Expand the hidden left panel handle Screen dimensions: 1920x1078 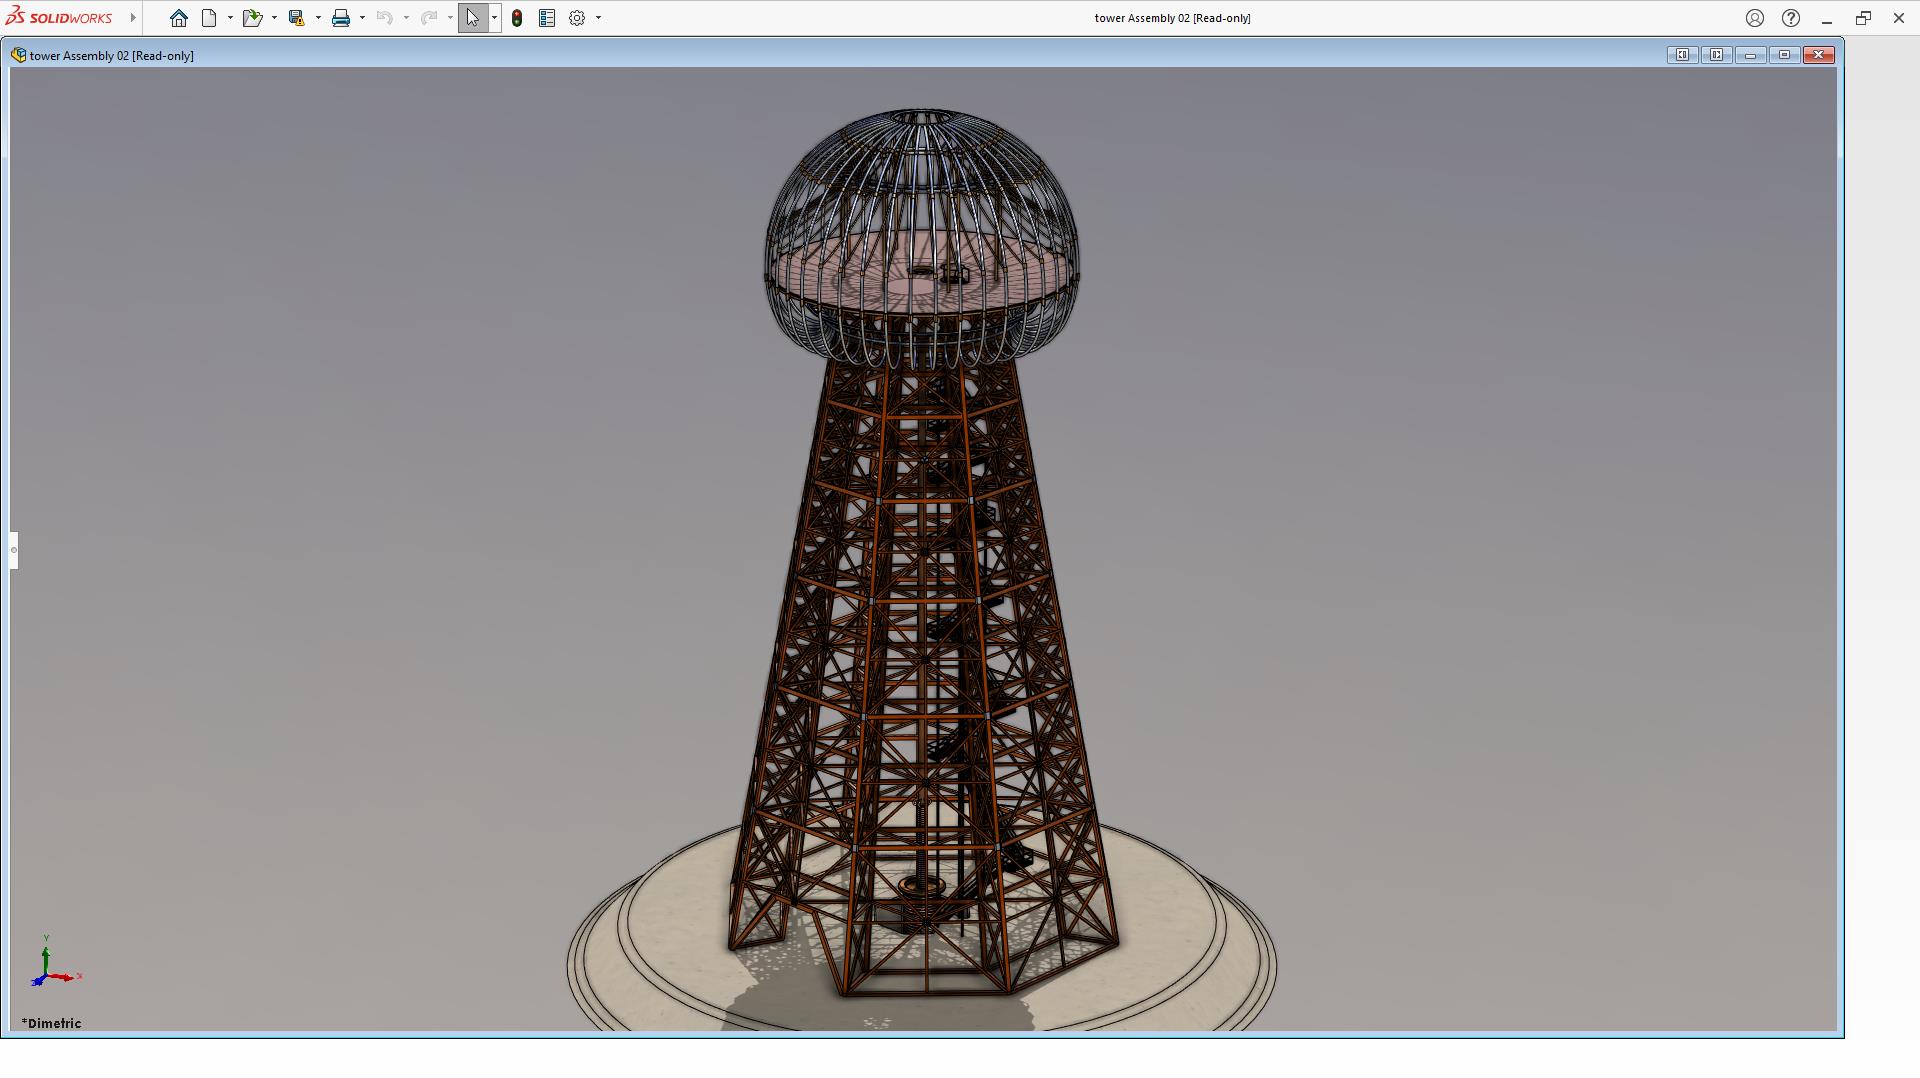[x=14, y=550]
